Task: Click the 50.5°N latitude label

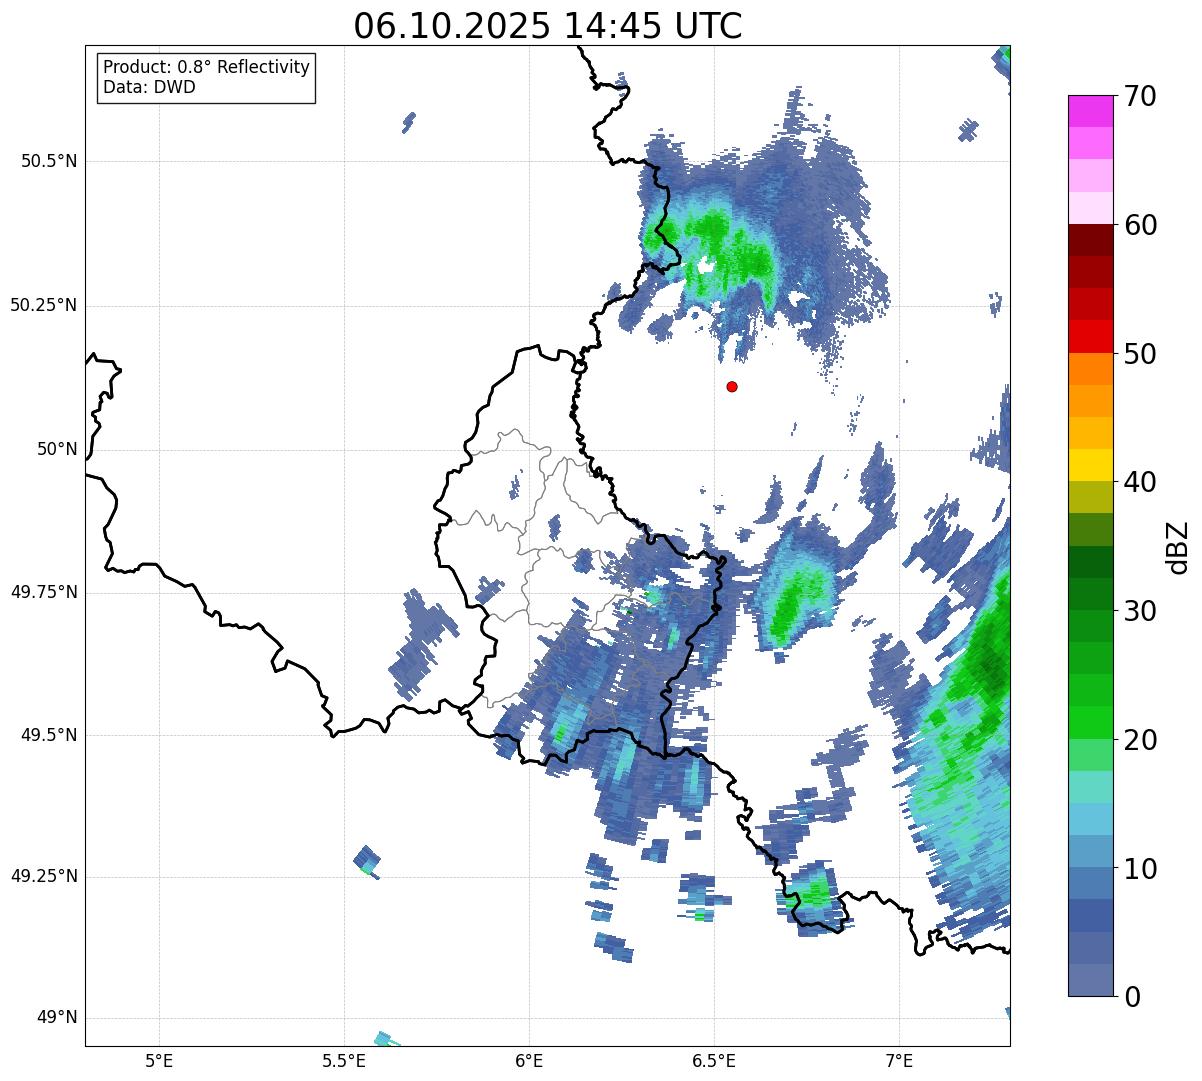Action: 49,161
